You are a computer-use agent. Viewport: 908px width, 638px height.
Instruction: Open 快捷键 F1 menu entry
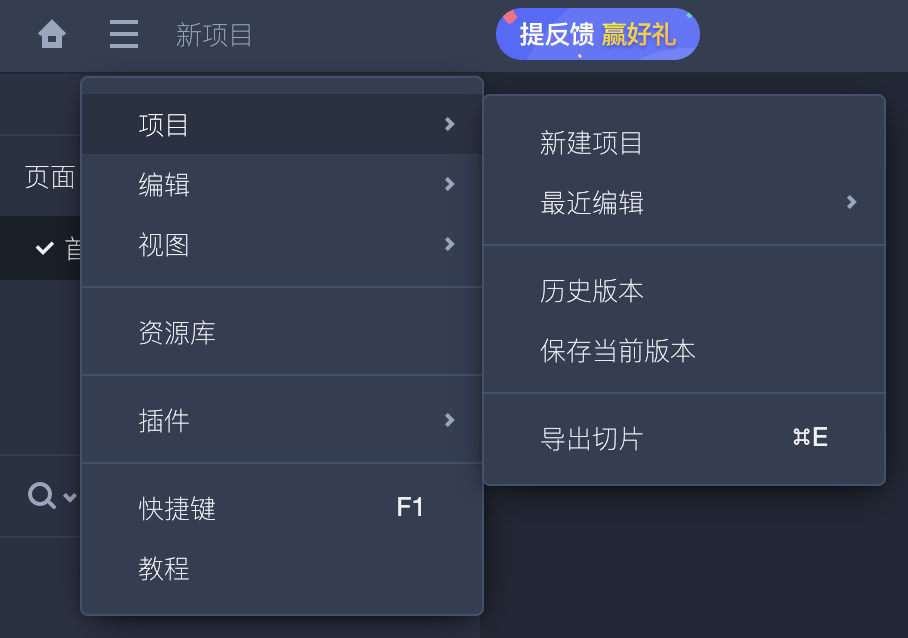282,509
